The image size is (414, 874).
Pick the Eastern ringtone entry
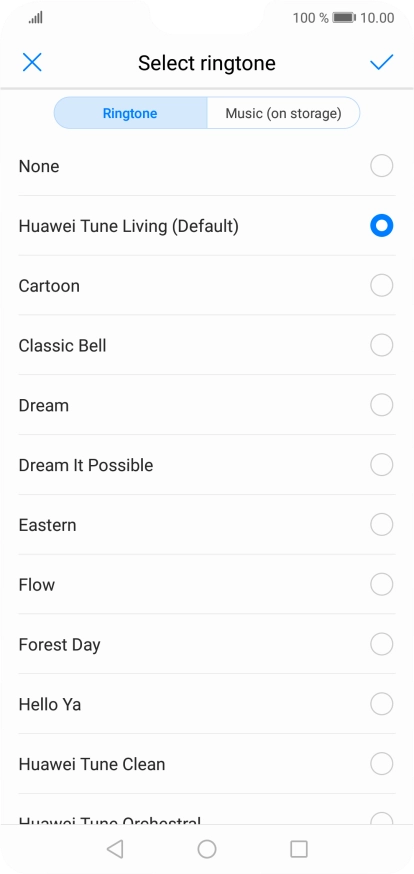(207, 525)
